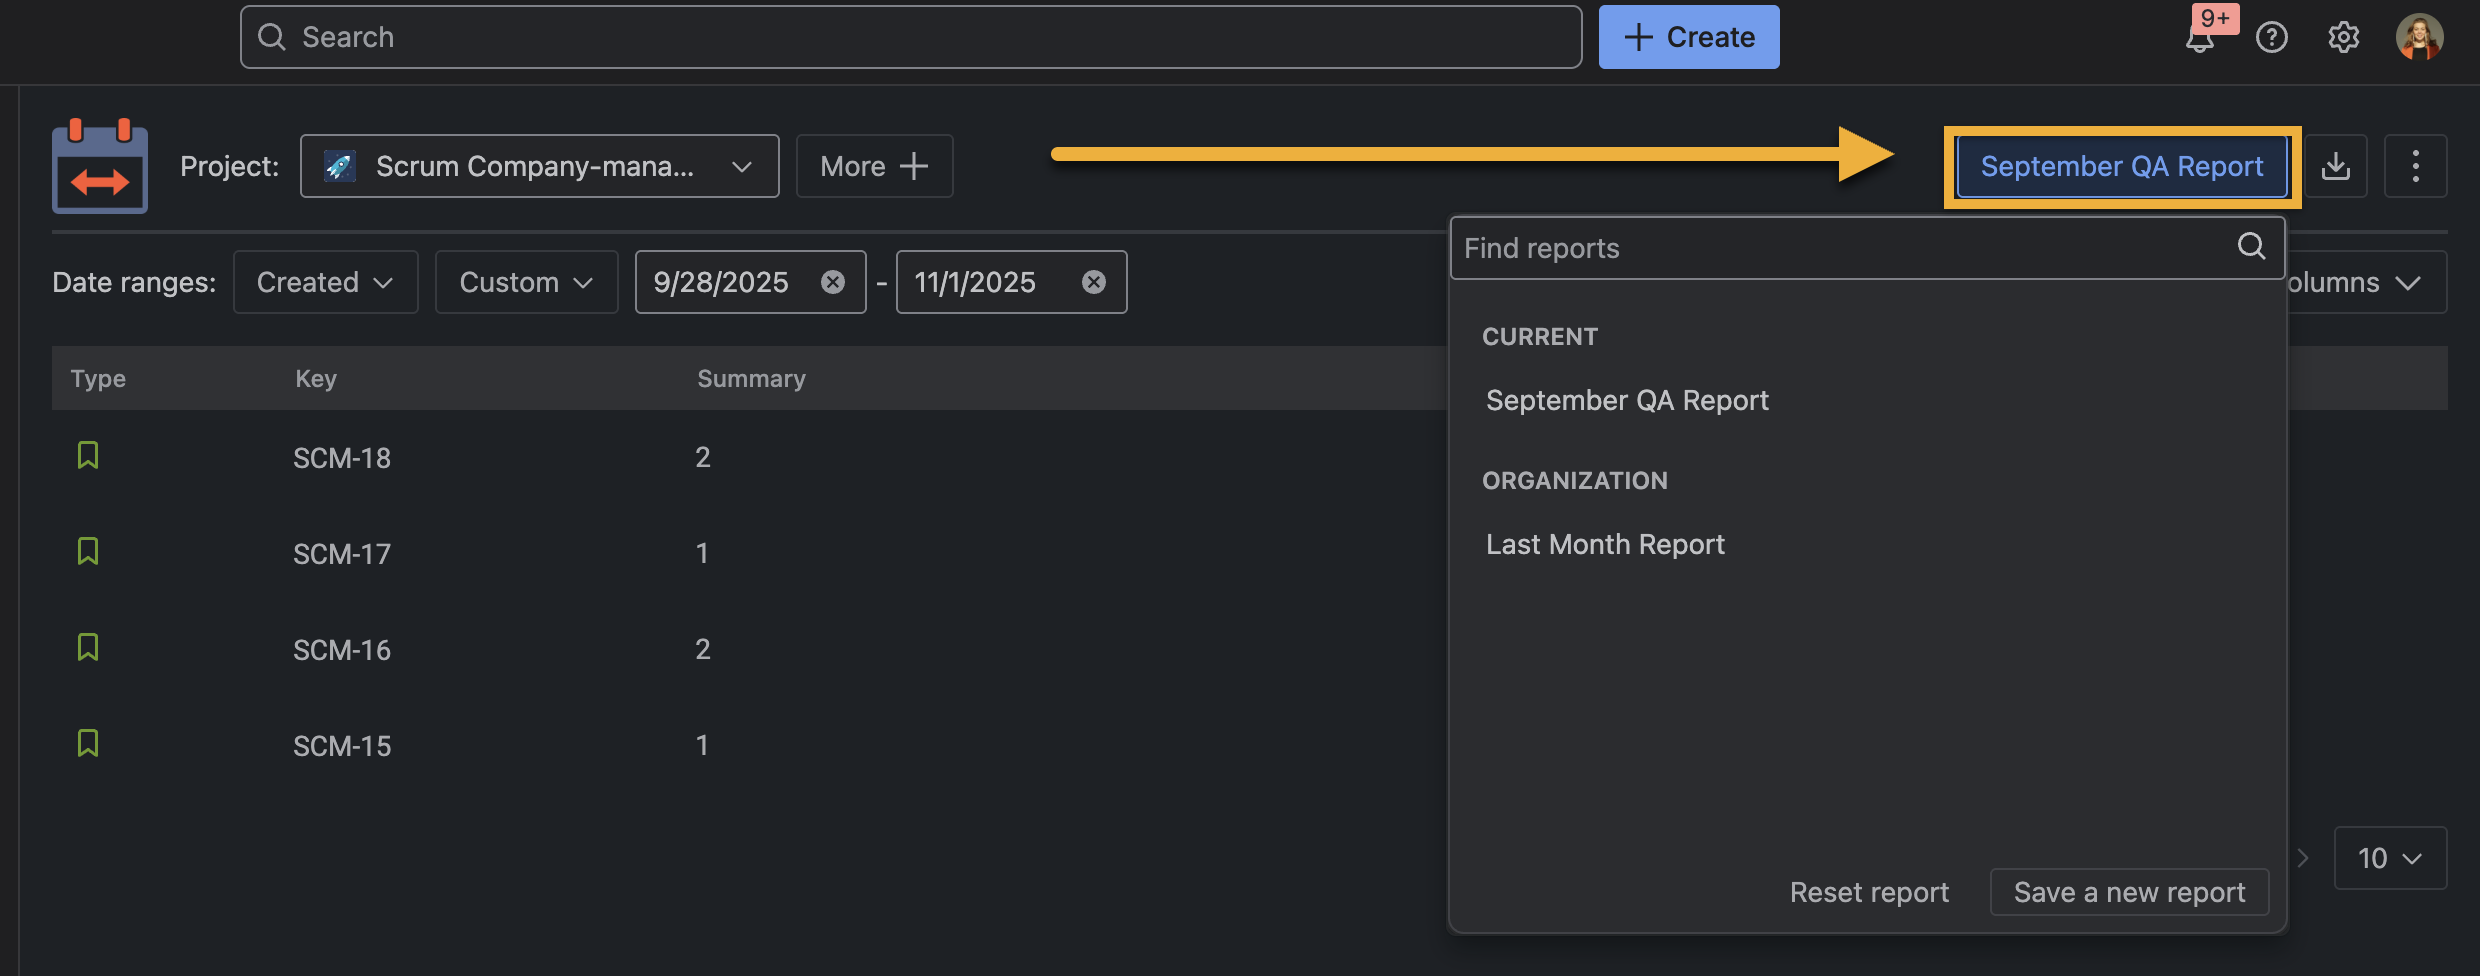The height and width of the screenshot is (976, 2480).
Task: Click the search icon in Find reports
Action: click(x=2251, y=247)
